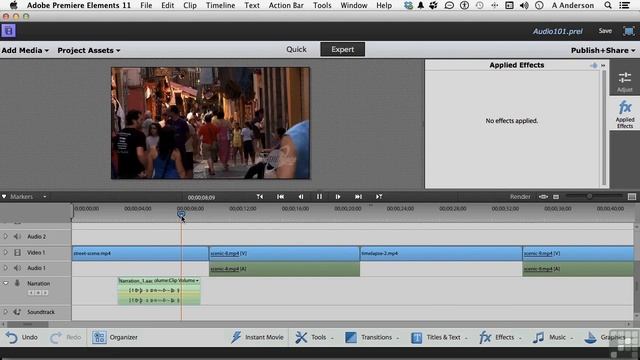This screenshot has height=360, width=640.
Task: Switch to Expert view
Action: [342, 49]
